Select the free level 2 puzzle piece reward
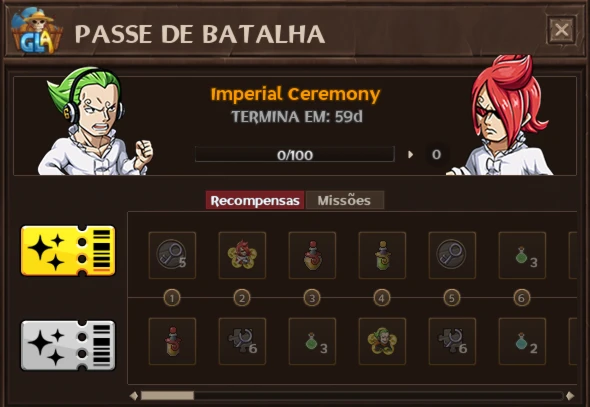 242,341
